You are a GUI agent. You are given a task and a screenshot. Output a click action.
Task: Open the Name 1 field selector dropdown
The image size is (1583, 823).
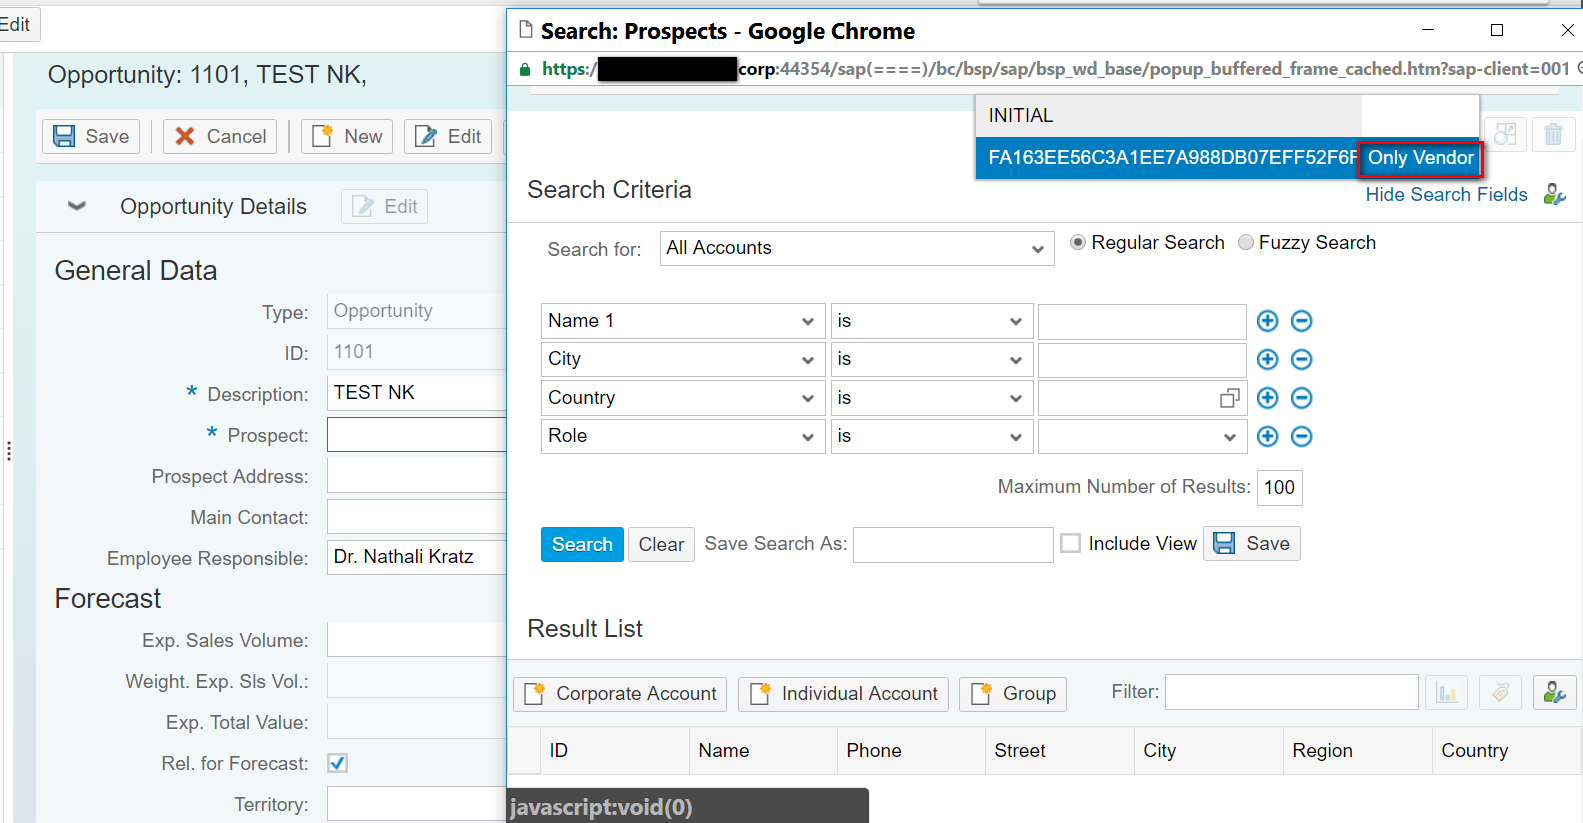[683, 321]
